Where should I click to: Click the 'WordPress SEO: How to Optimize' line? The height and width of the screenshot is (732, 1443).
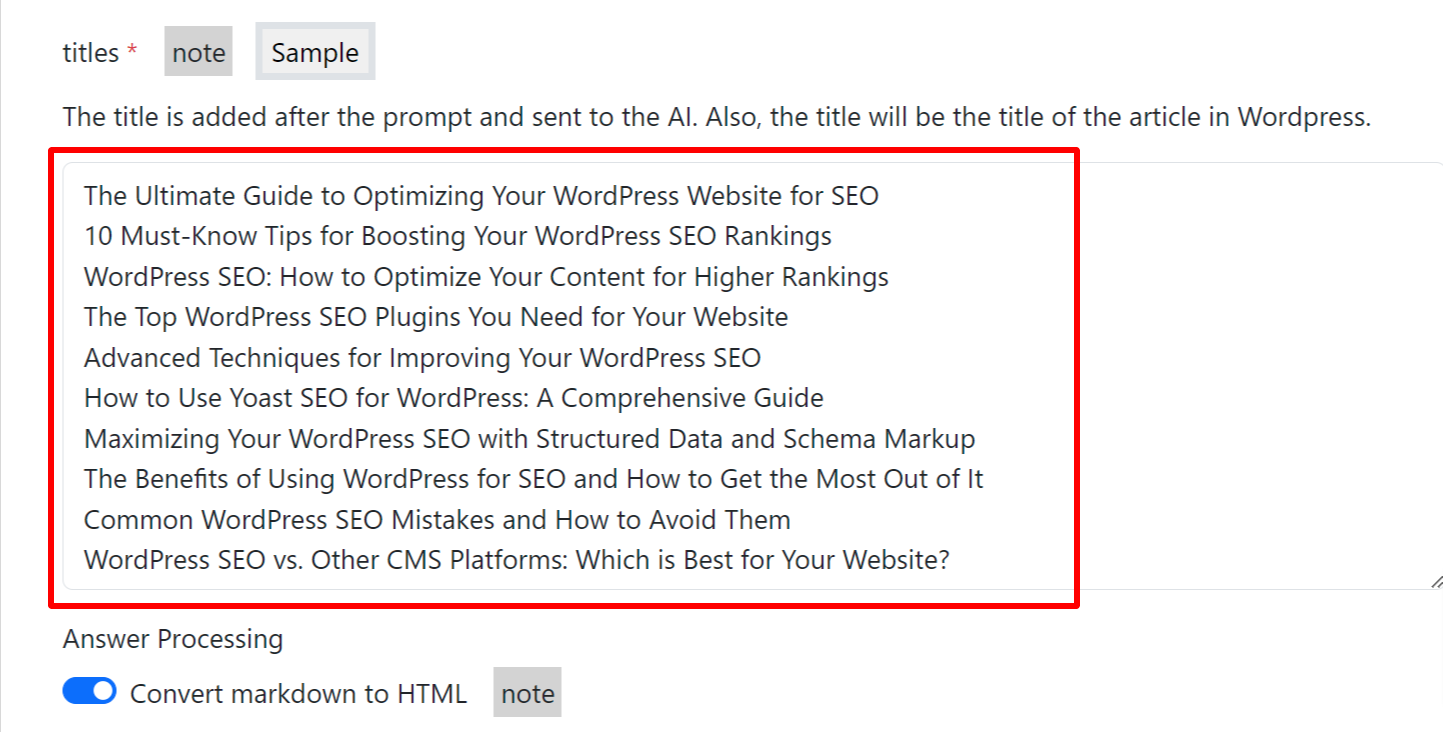(486, 277)
